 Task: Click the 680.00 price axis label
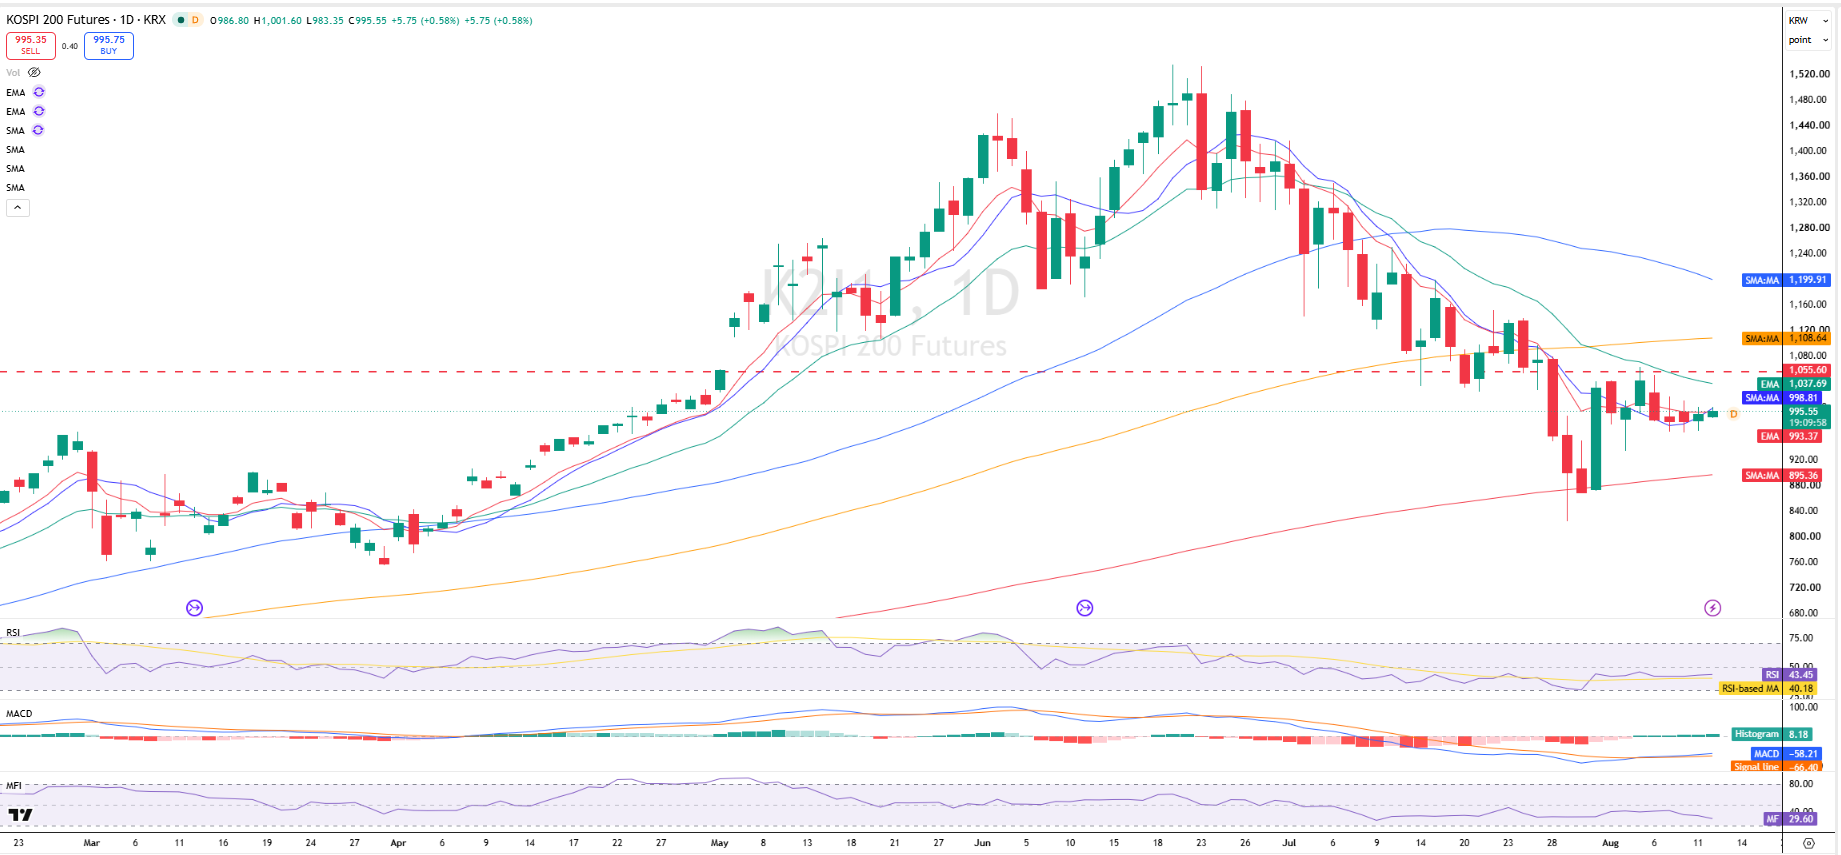[x=1804, y=613]
